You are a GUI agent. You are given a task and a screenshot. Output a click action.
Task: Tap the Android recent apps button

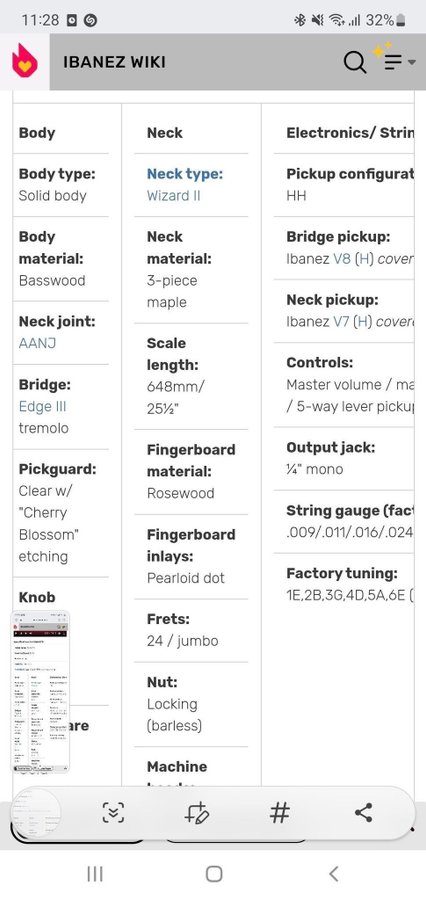[95, 874]
